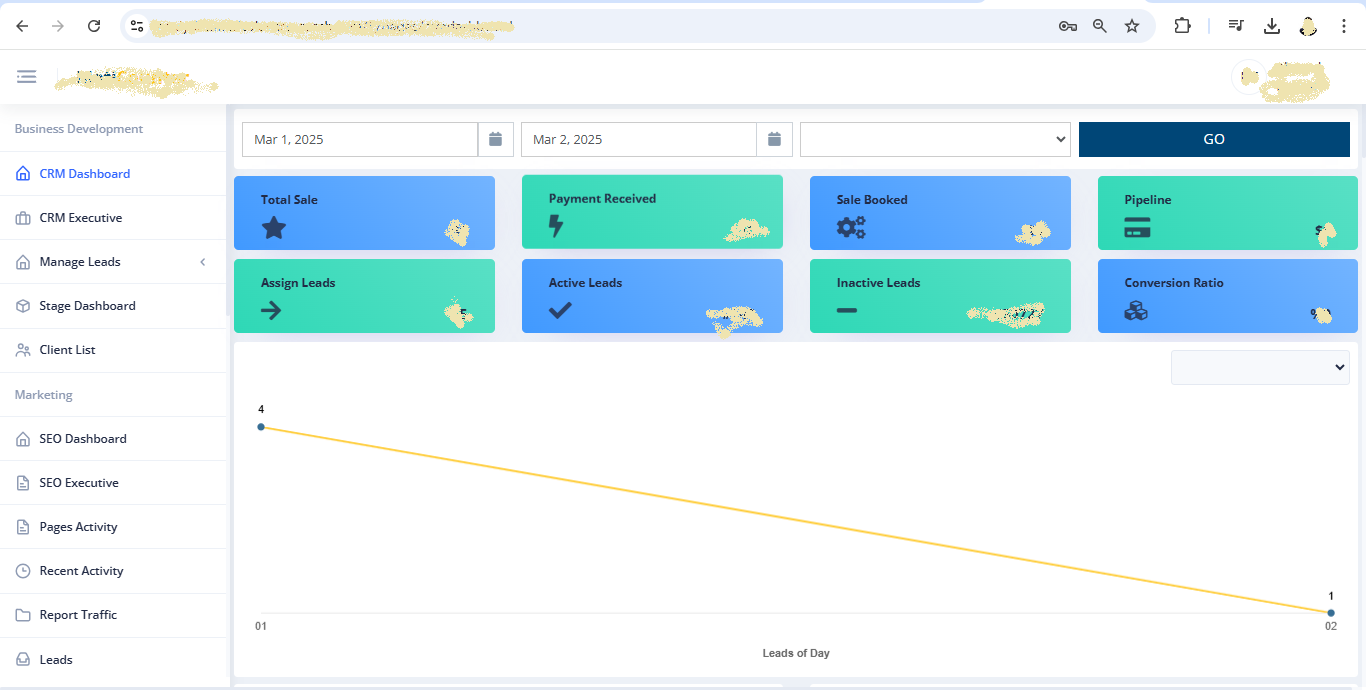Click the Total Sale star icon
The width and height of the screenshot is (1366, 690).
coord(274,228)
